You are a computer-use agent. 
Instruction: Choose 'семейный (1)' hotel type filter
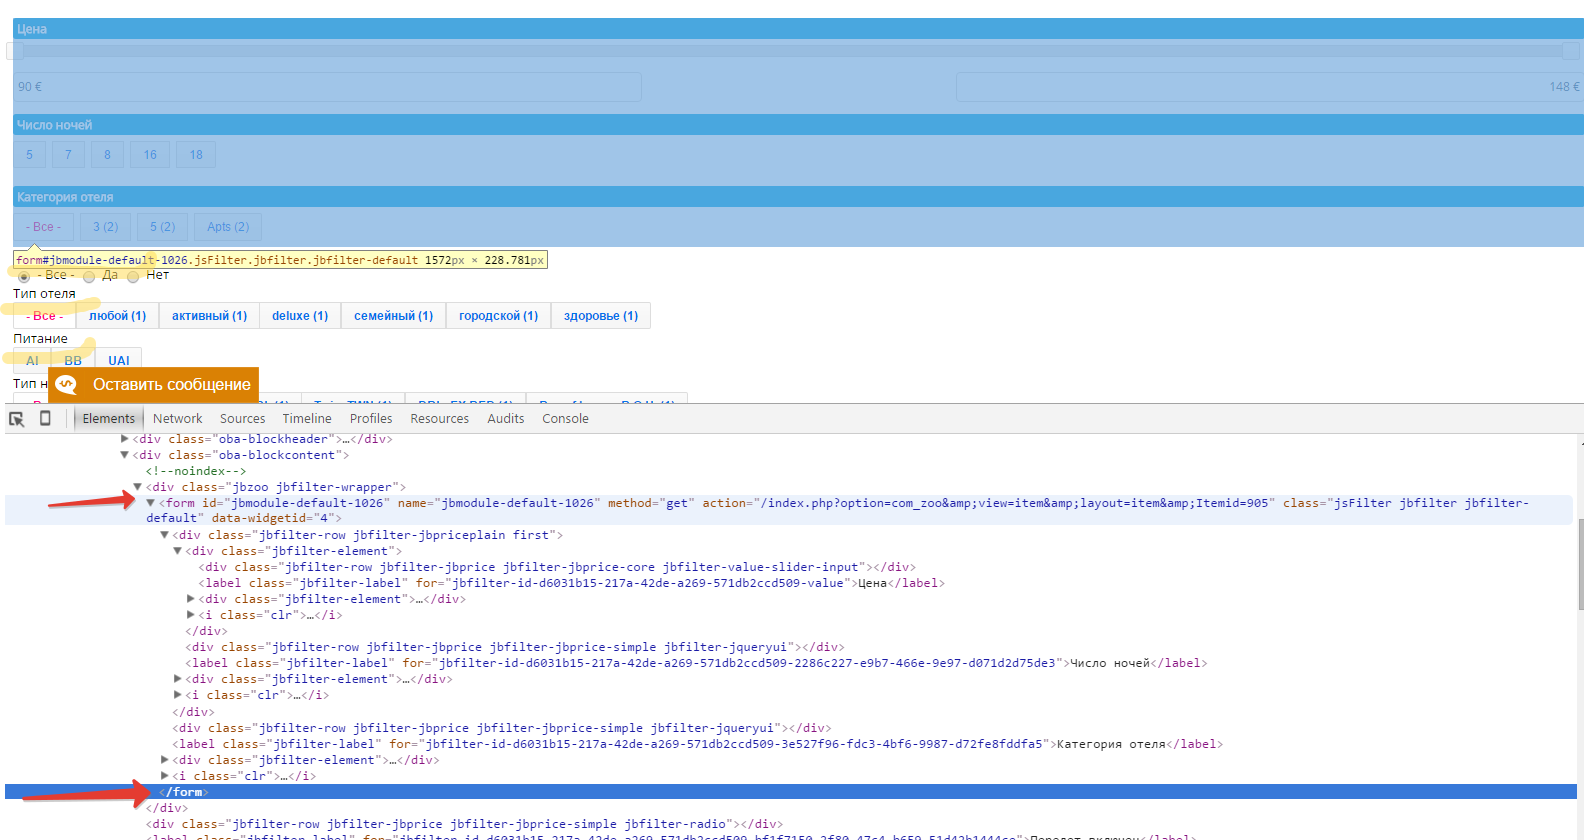[x=393, y=316]
